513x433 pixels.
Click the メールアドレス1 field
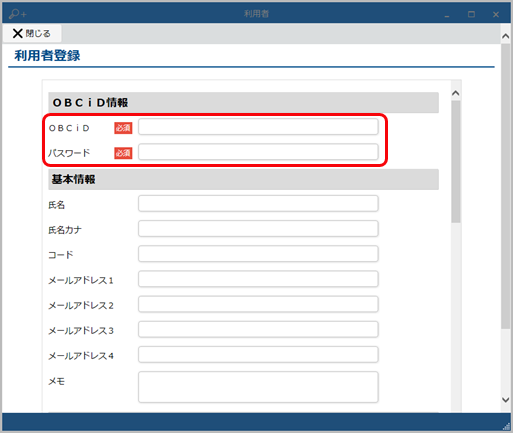[x=258, y=279]
